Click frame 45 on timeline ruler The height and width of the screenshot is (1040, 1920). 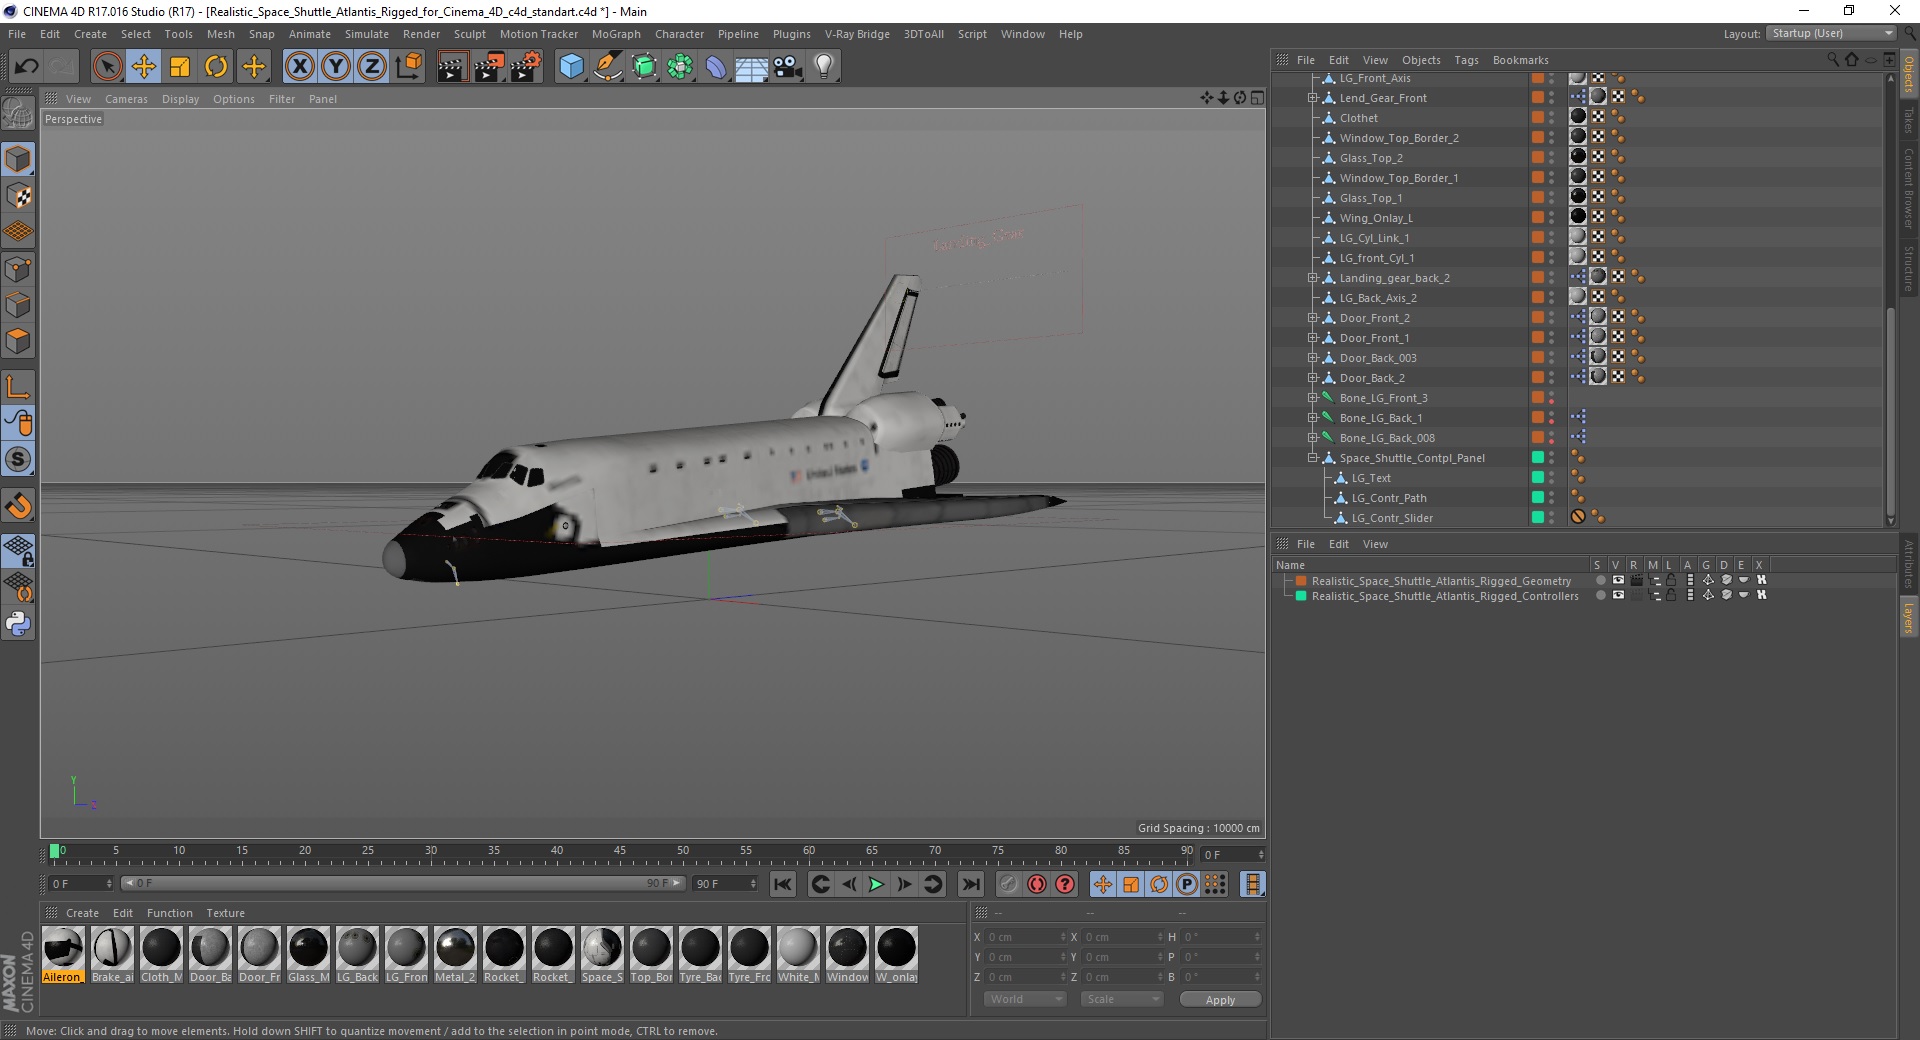pyautogui.click(x=620, y=851)
